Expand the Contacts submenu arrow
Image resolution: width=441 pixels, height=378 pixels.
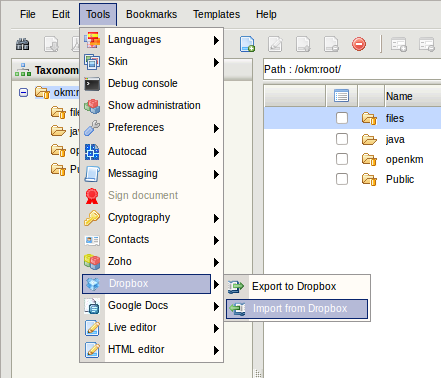pyautogui.click(x=216, y=240)
